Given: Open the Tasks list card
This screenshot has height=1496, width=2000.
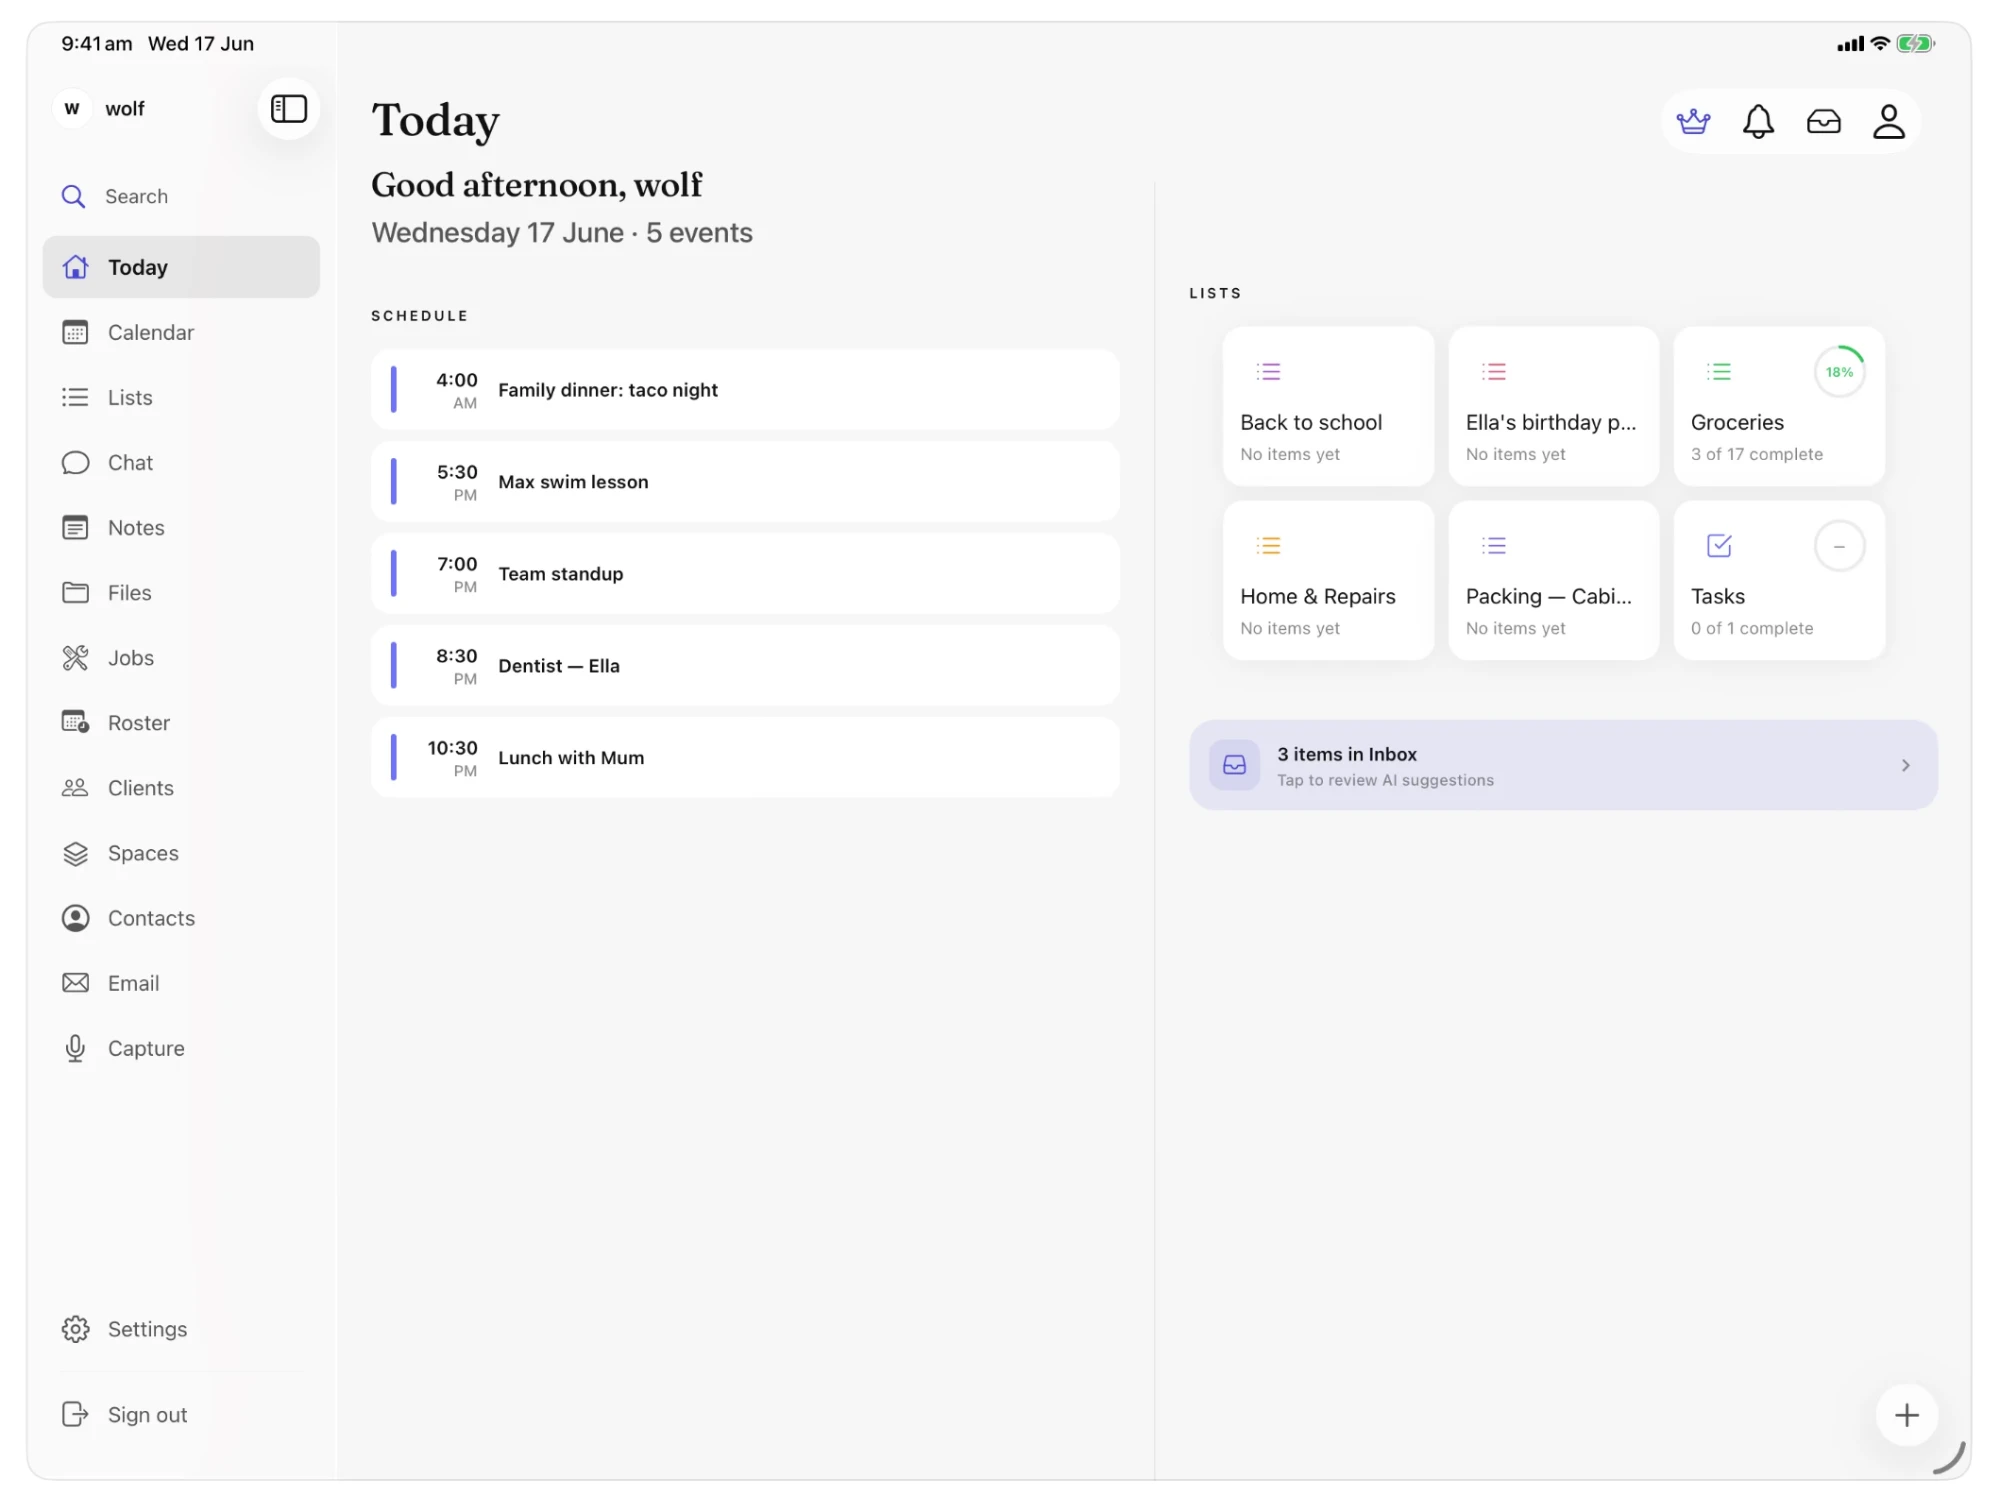Looking at the screenshot, I should point(1779,581).
